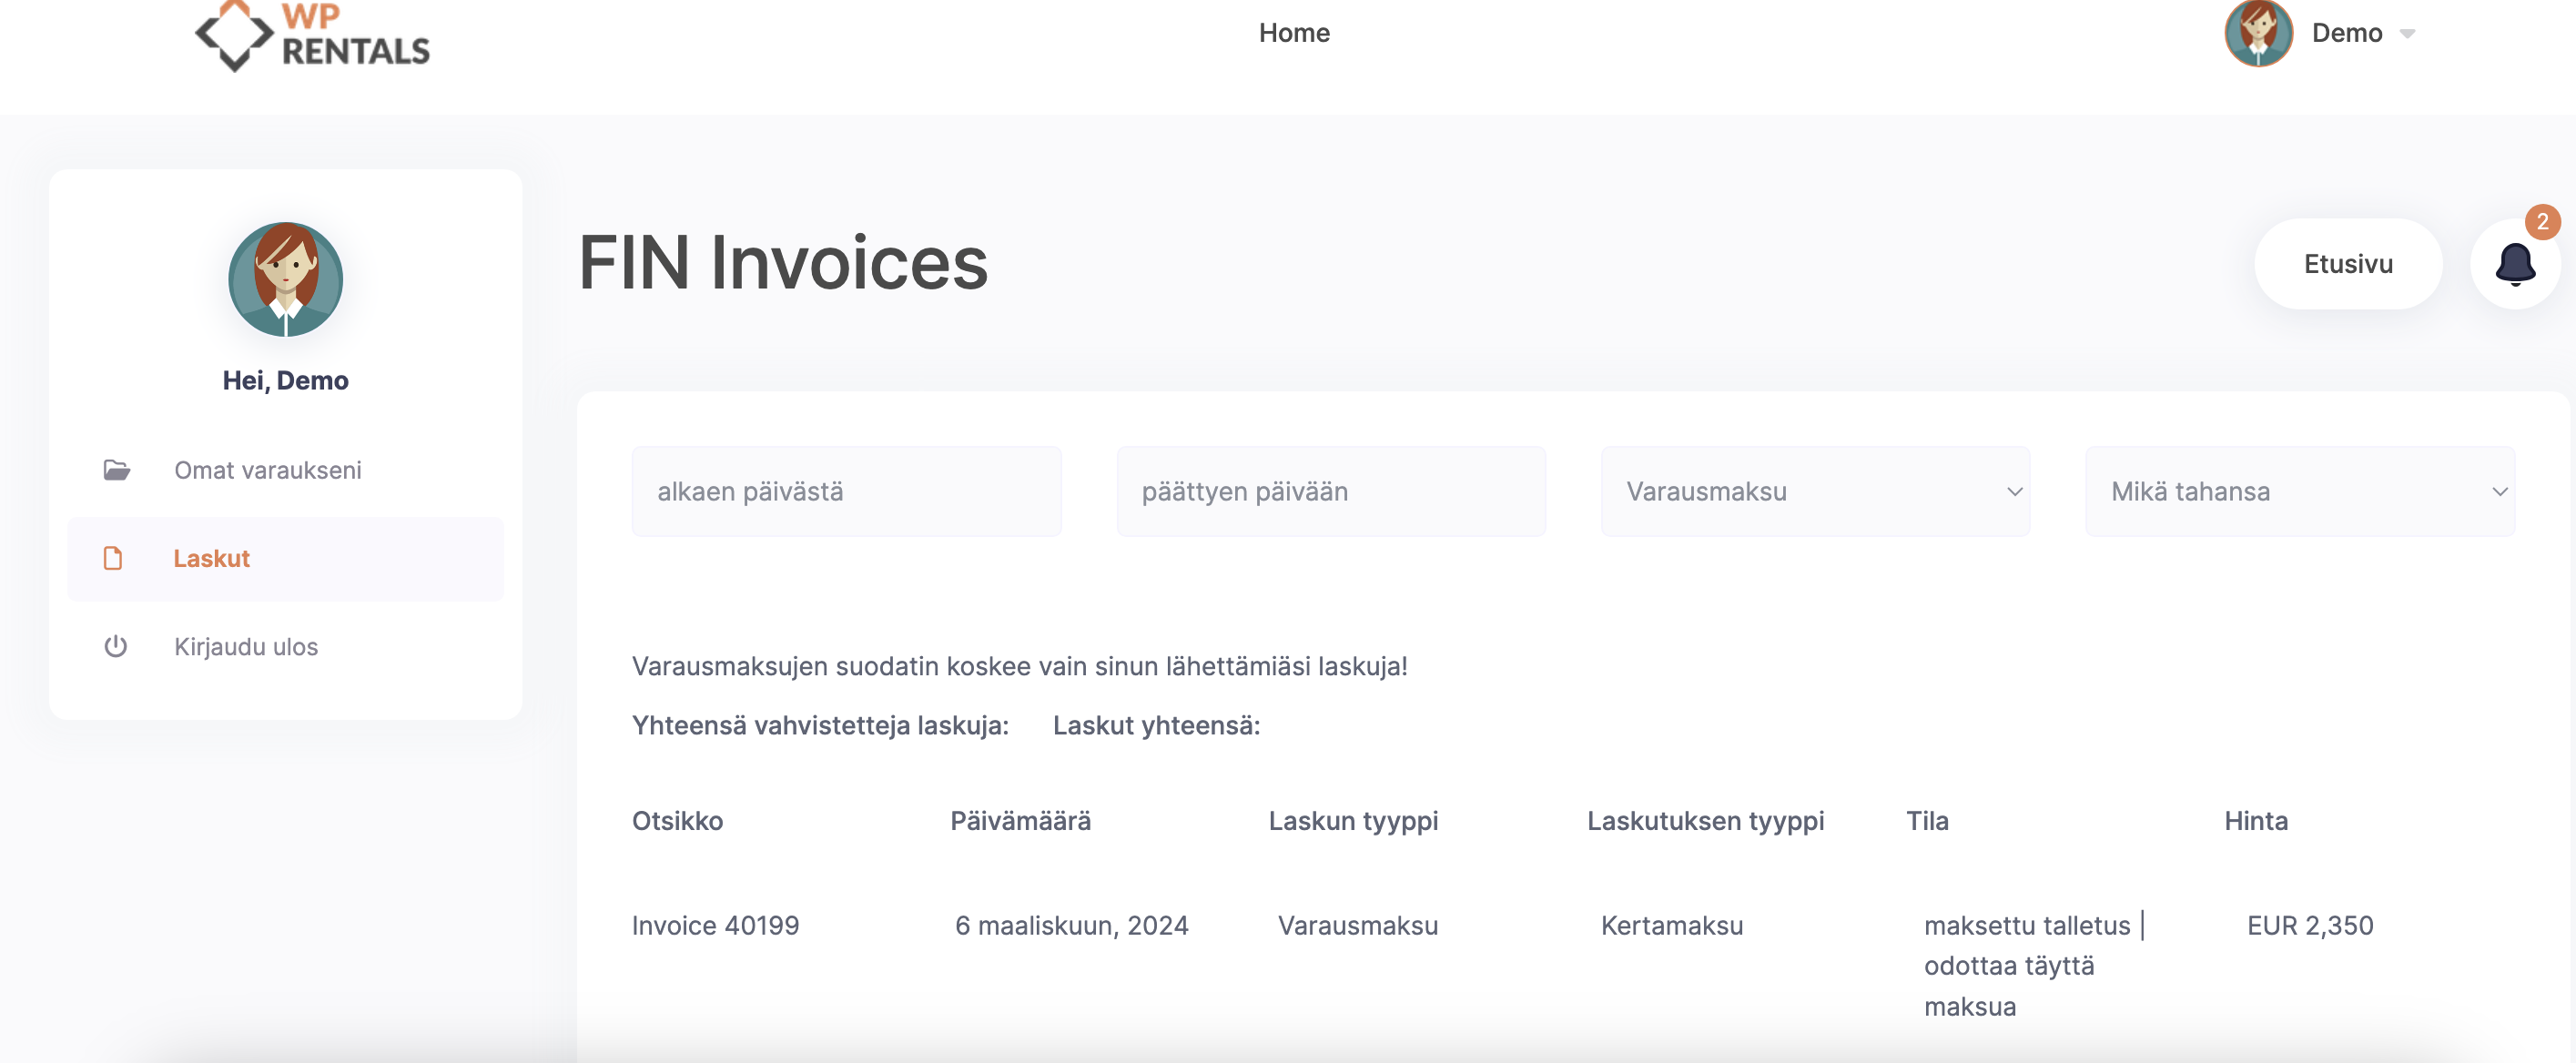Focus the alkaen päivästä date field
Image resolution: width=2576 pixels, height=1063 pixels.
[x=846, y=491]
